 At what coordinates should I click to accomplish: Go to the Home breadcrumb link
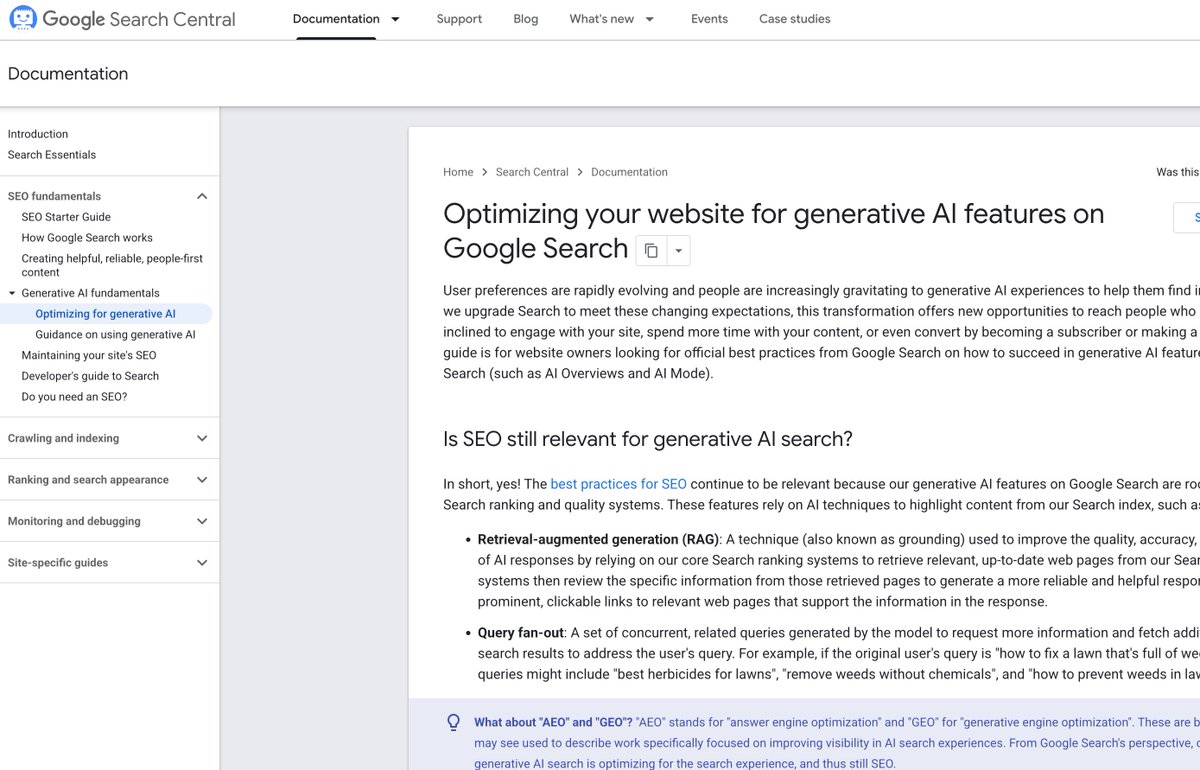[458, 172]
